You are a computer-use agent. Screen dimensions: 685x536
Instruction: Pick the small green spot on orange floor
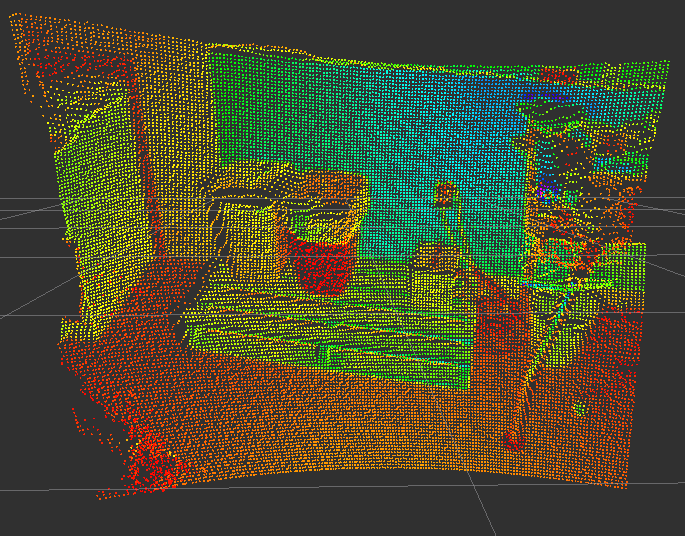(580, 409)
